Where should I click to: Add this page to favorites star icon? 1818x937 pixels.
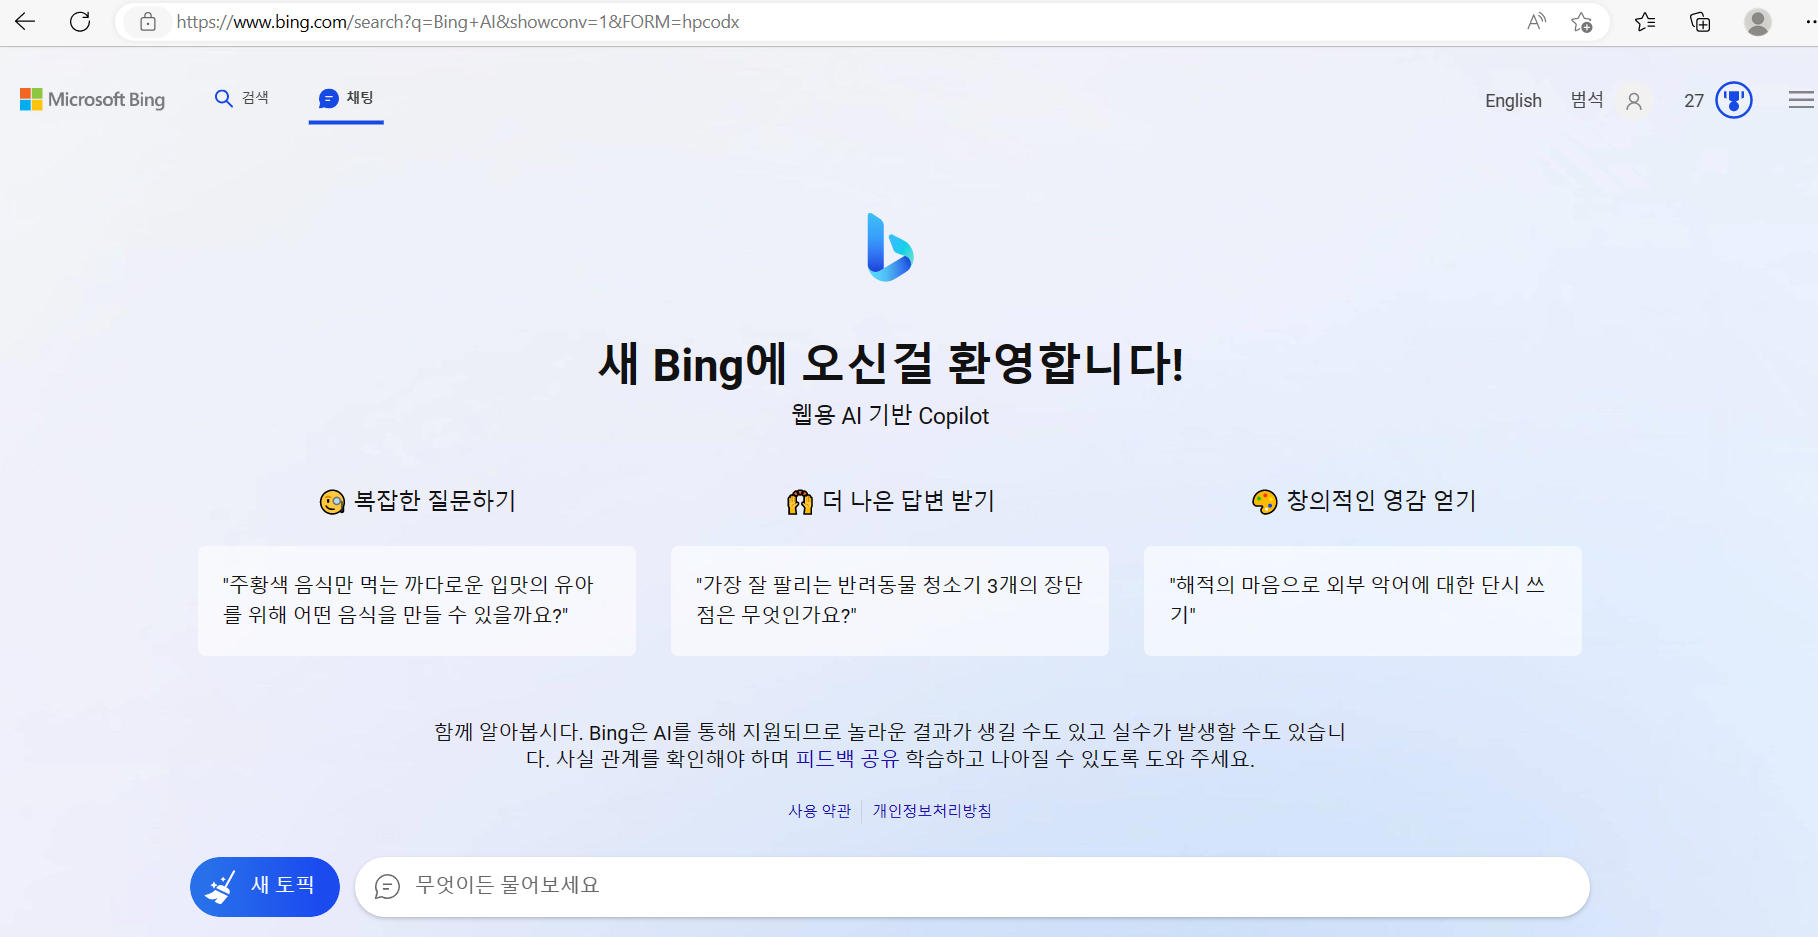point(1581,22)
